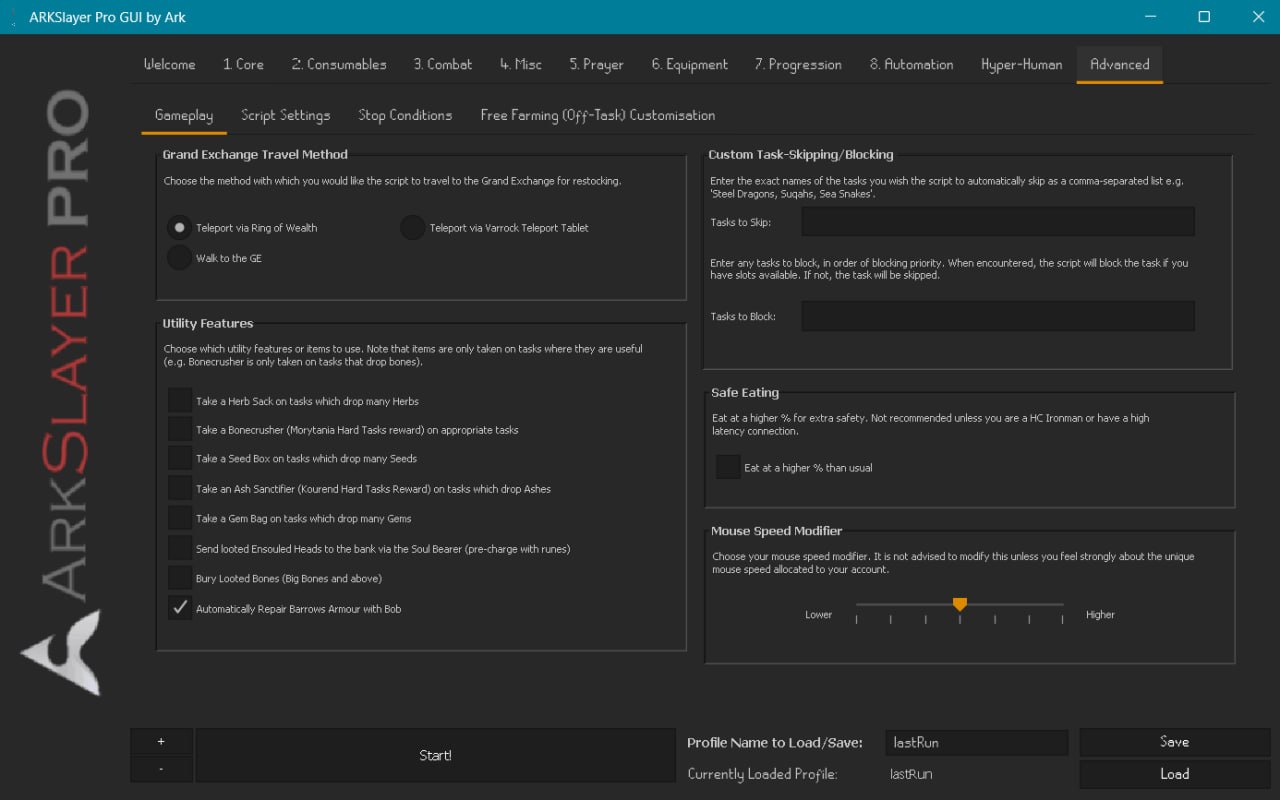
Task: Open the 2. Consumables tab
Action: [x=339, y=64]
